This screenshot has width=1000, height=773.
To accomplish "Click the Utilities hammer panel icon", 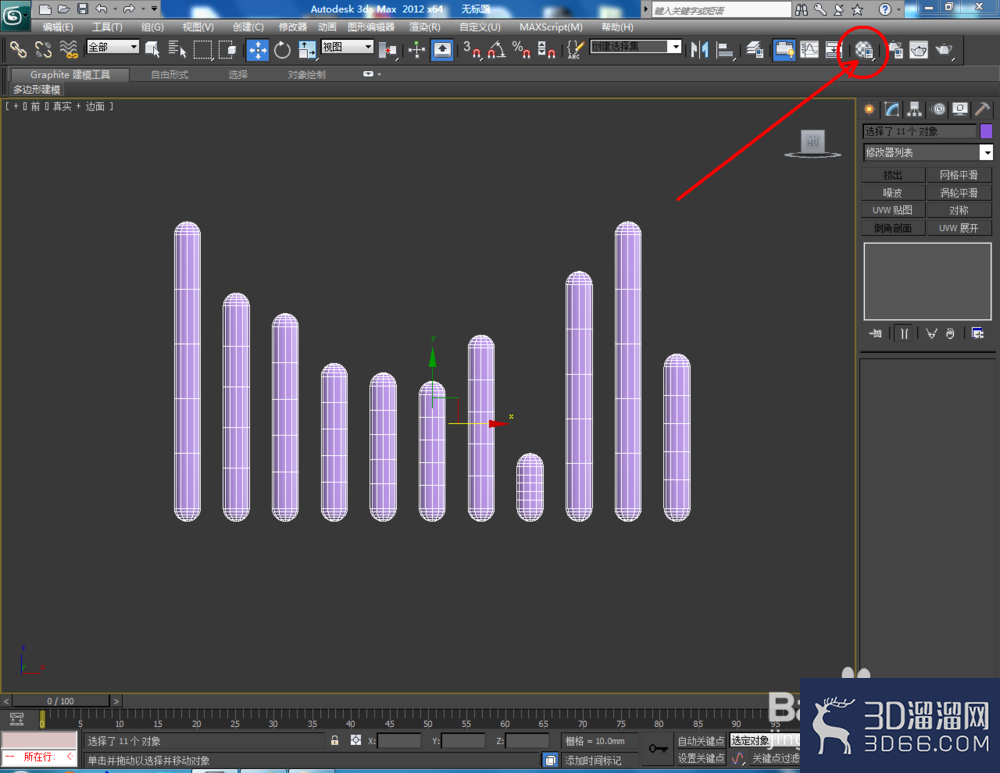I will coord(982,110).
